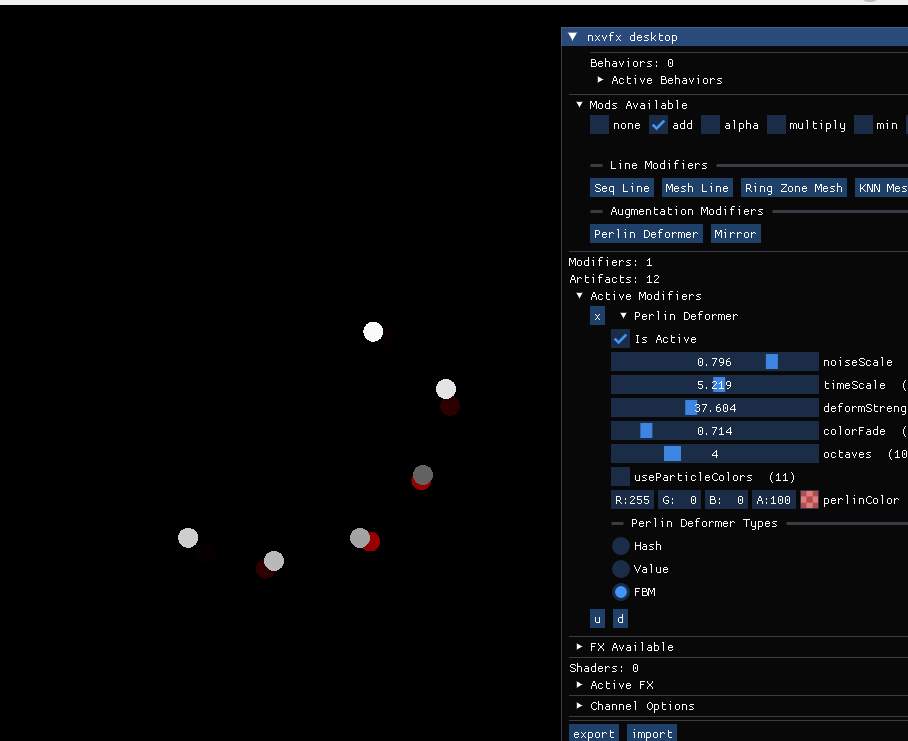Move the modifier up with the u icon
Image resolution: width=908 pixels, height=741 pixels.
point(597,619)
